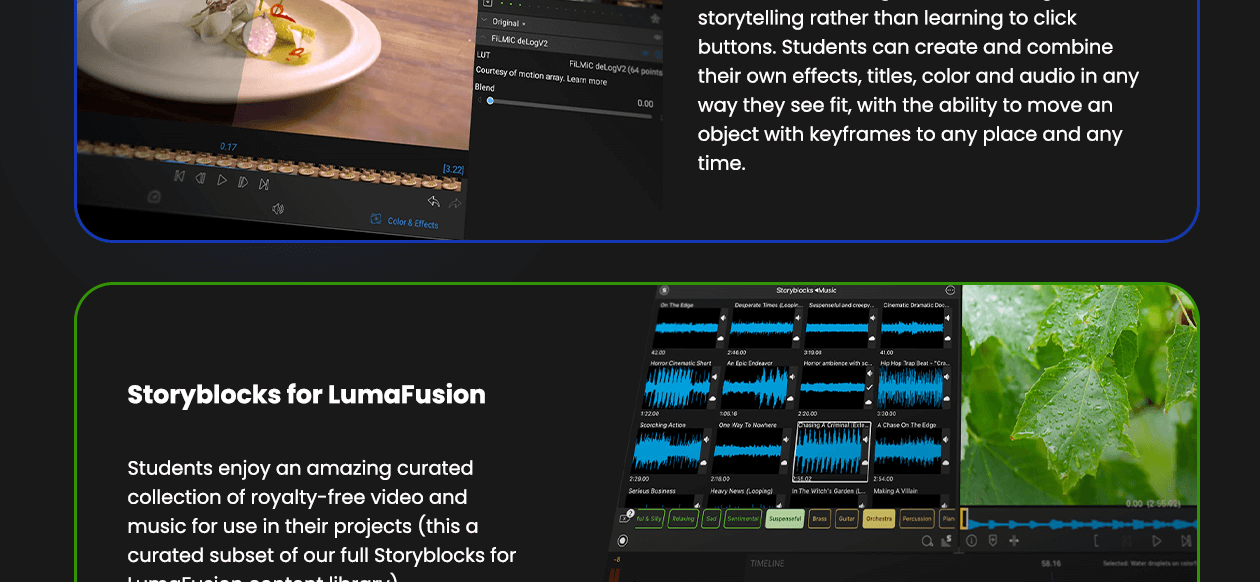Toggle the 'Orchestra' instrument tag
Screen dimensions: 1260x582
[x=878, y=519]
